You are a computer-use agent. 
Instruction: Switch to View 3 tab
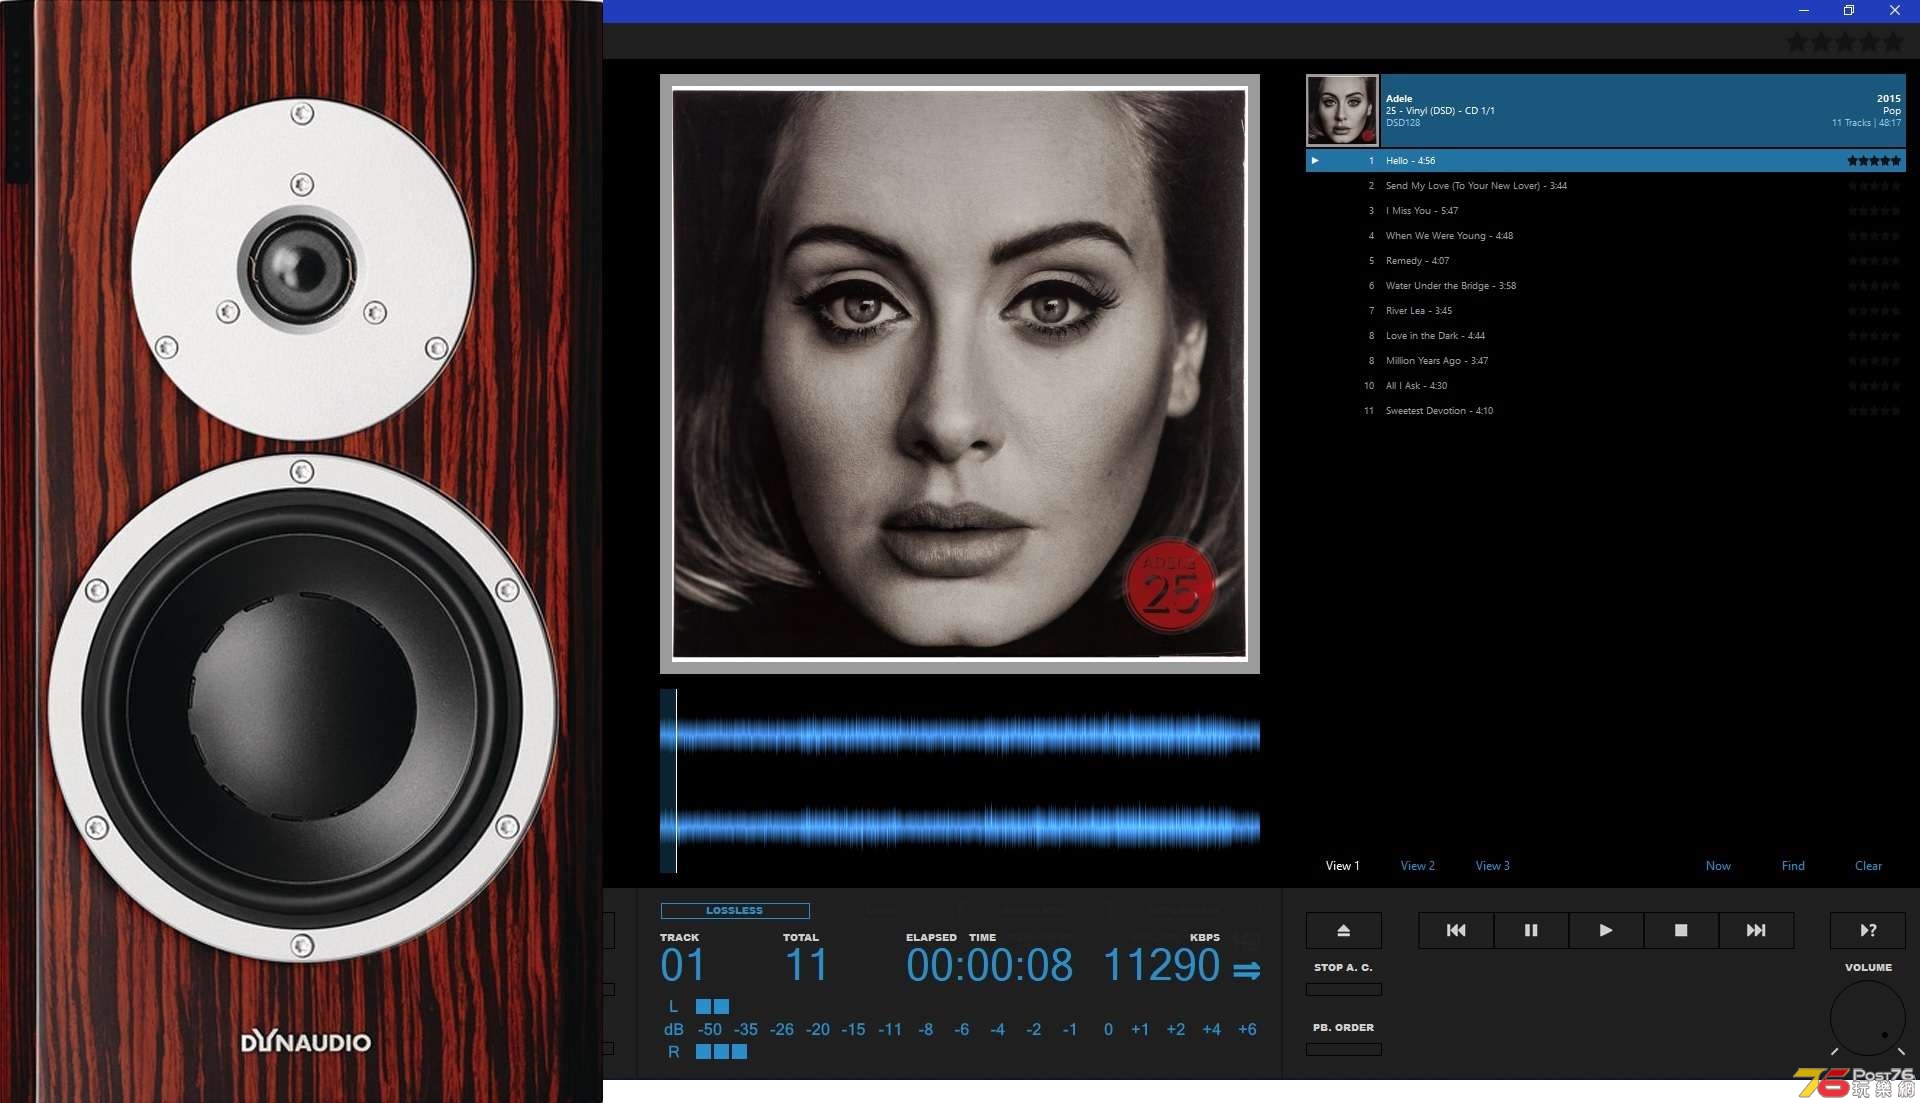click(1492, 866)
